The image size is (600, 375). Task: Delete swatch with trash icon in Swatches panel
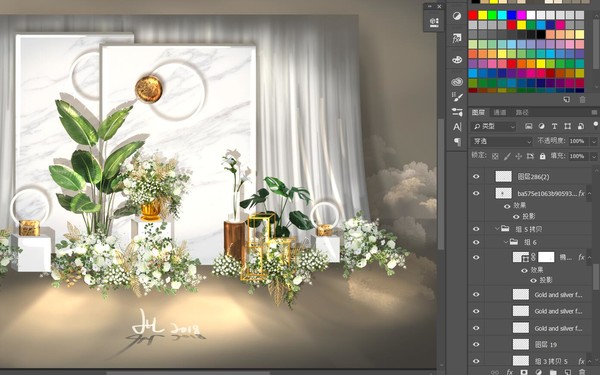[582, 99]
